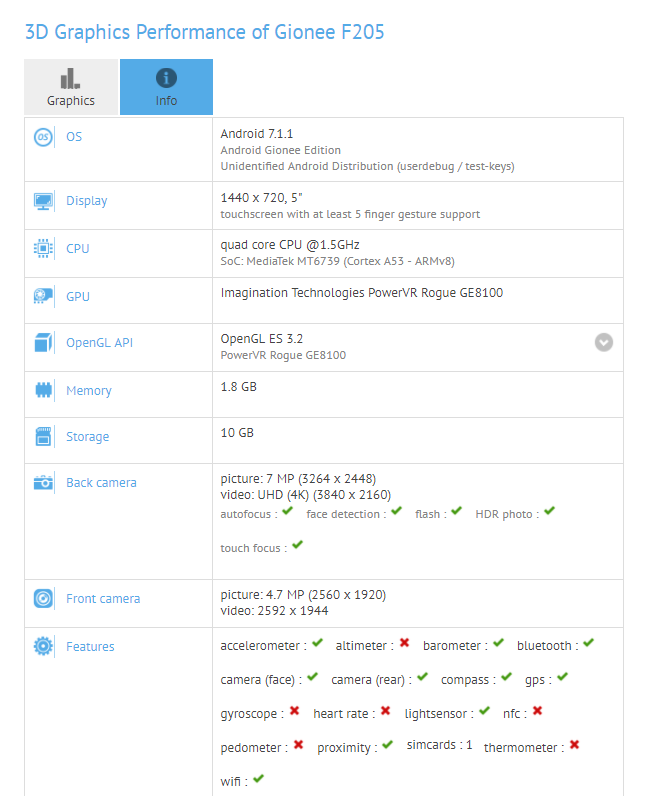Click the Back camera label
651x796 pixels.
coord(102,483)
